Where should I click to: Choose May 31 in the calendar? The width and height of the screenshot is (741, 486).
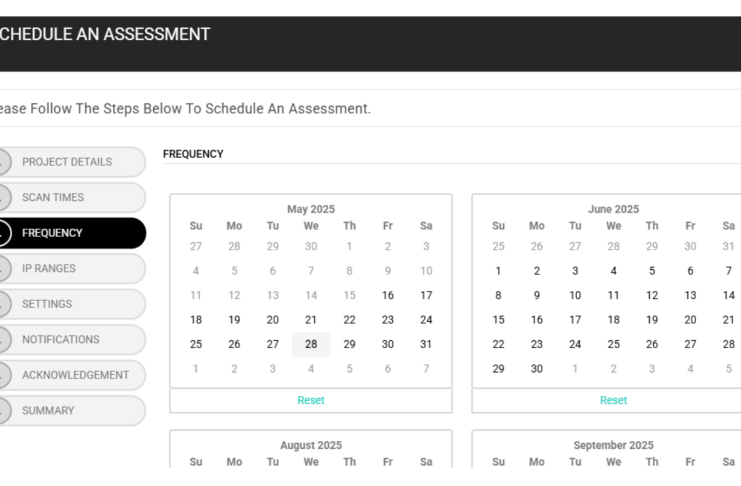pos(426,344)
